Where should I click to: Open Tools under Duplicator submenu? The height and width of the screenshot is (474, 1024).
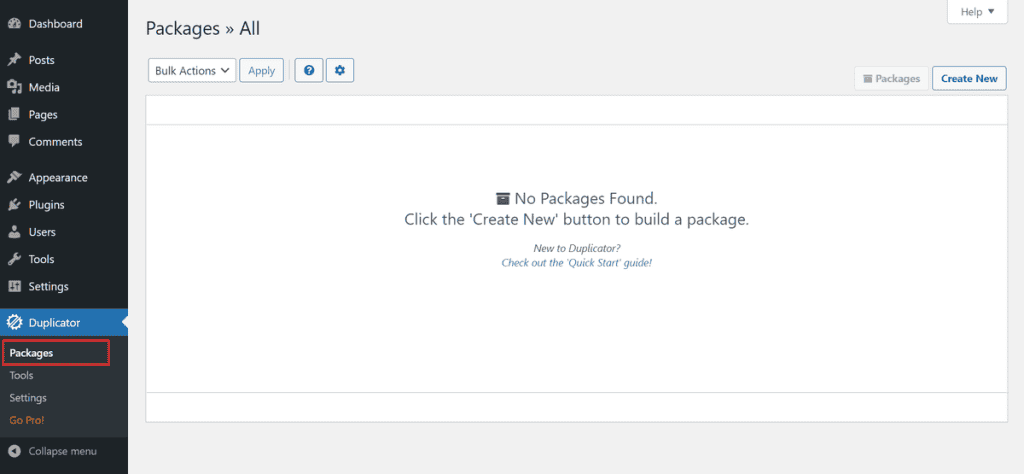tap(22, 375)
